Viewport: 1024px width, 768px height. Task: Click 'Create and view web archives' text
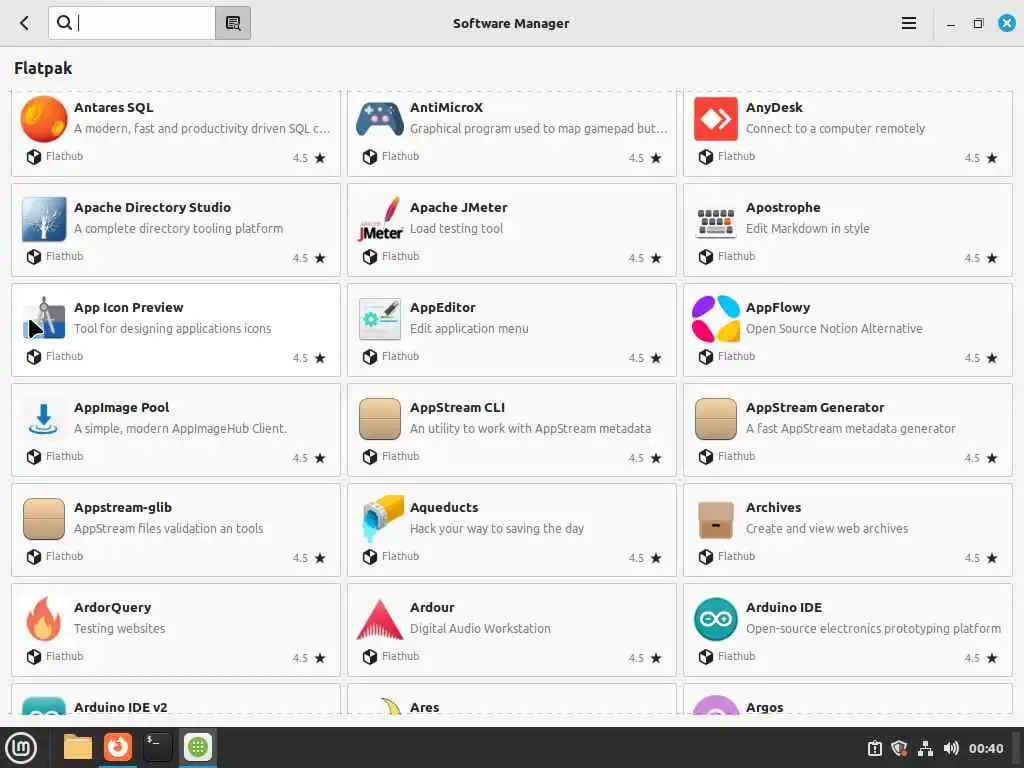[827, 528]
